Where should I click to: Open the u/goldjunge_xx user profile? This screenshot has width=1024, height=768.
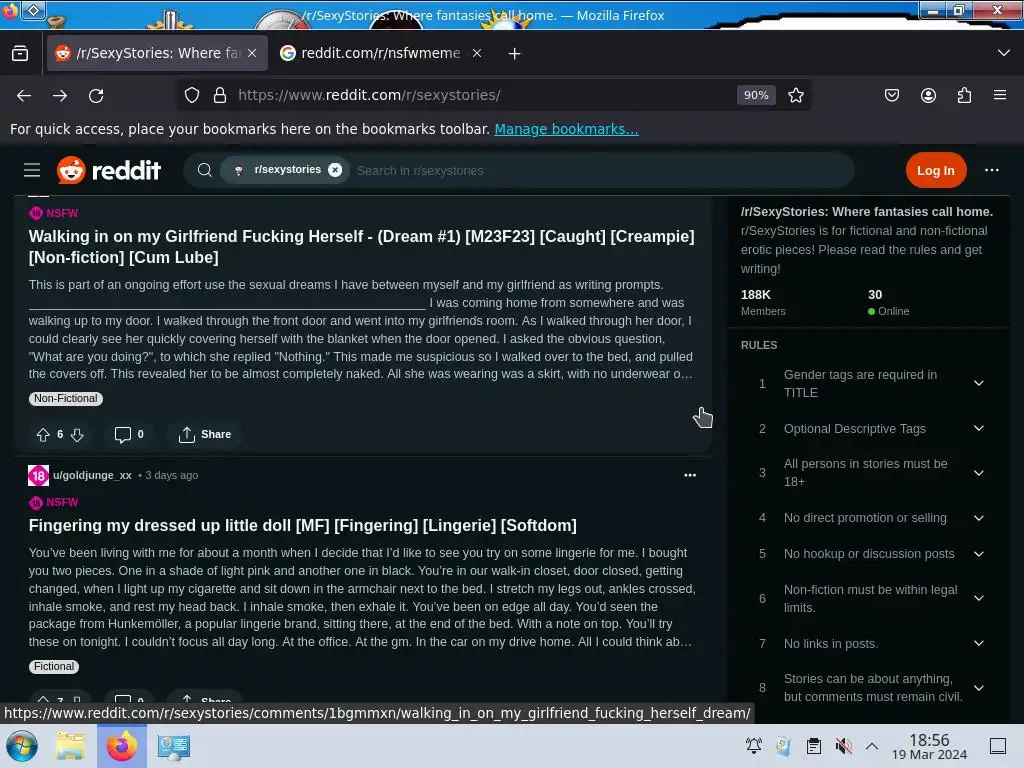92,475
